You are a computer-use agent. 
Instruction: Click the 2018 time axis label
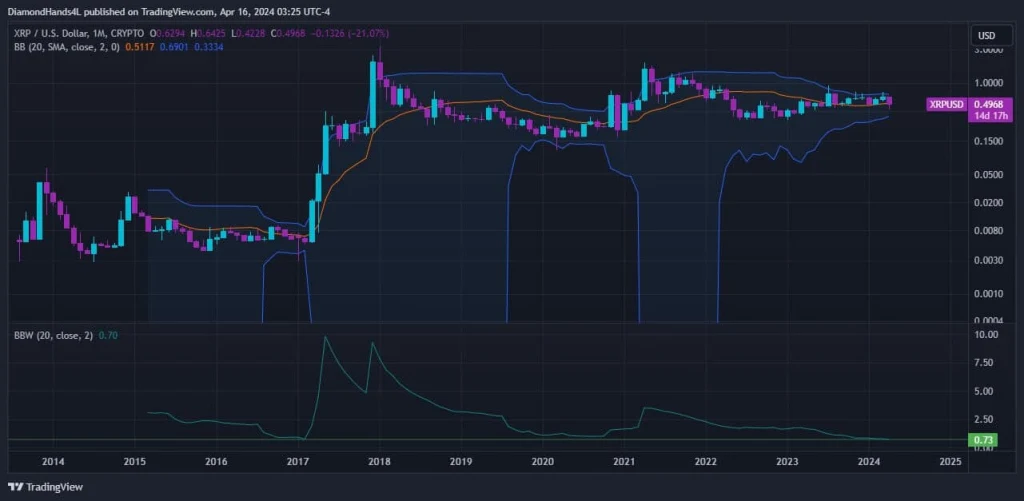pyautogui.click(x=379, y=461)
